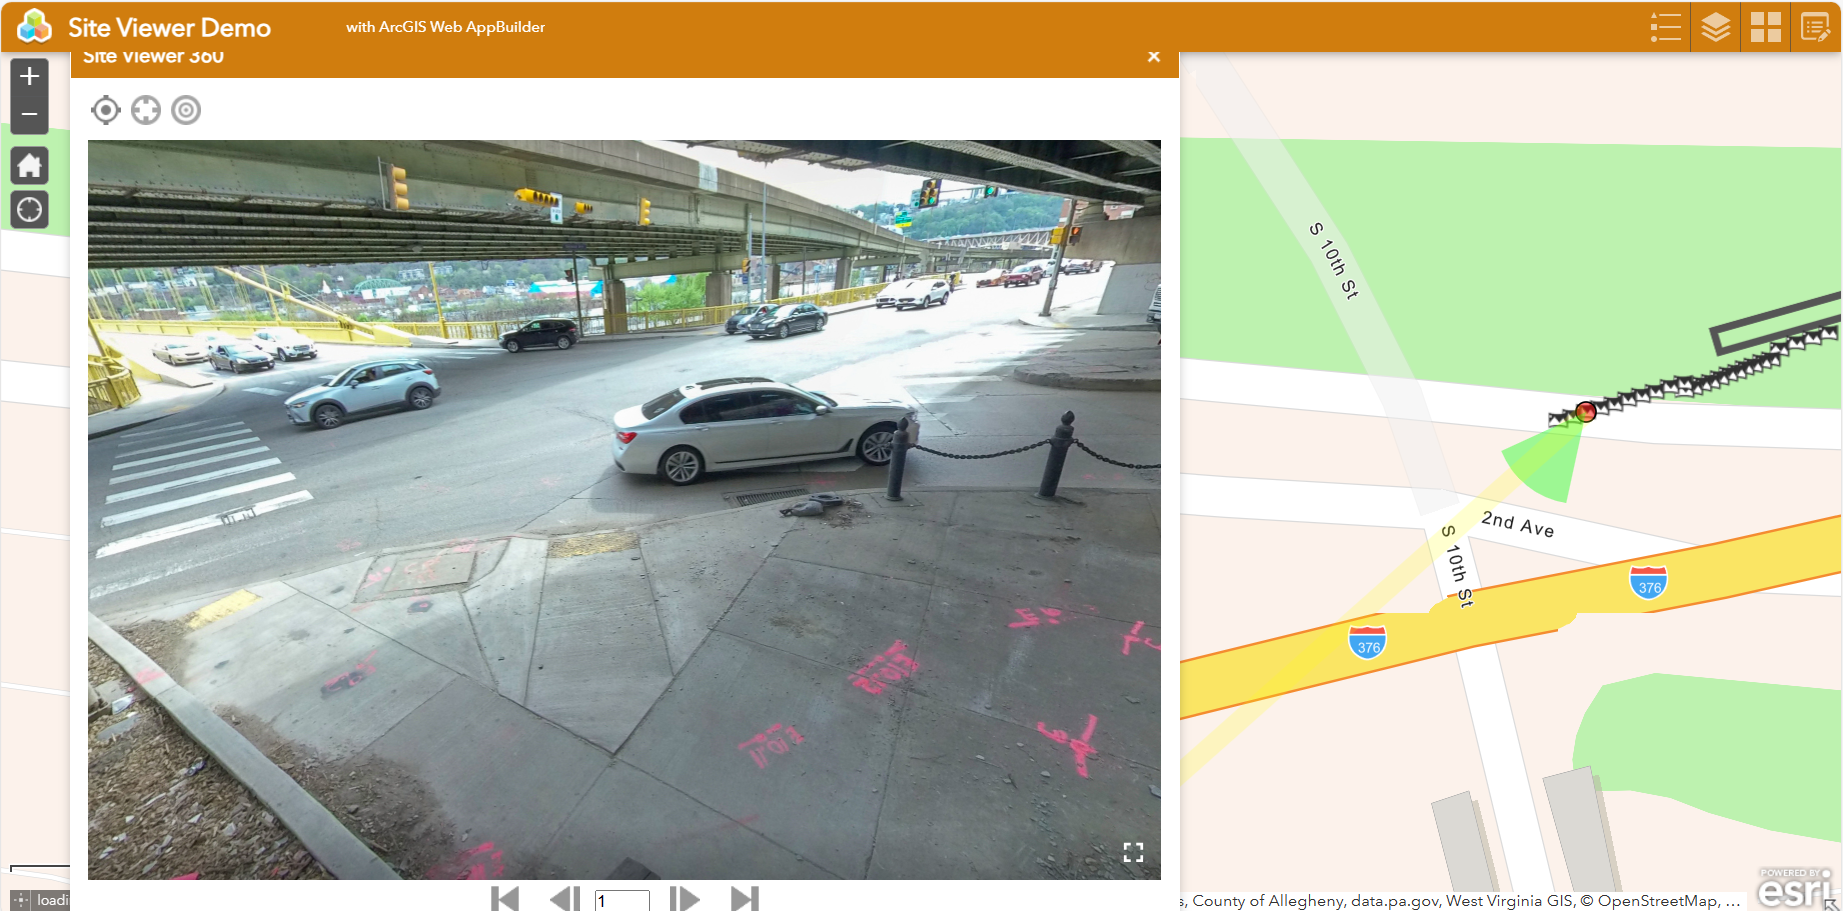Step back to the previous frame

coord(565,898)
